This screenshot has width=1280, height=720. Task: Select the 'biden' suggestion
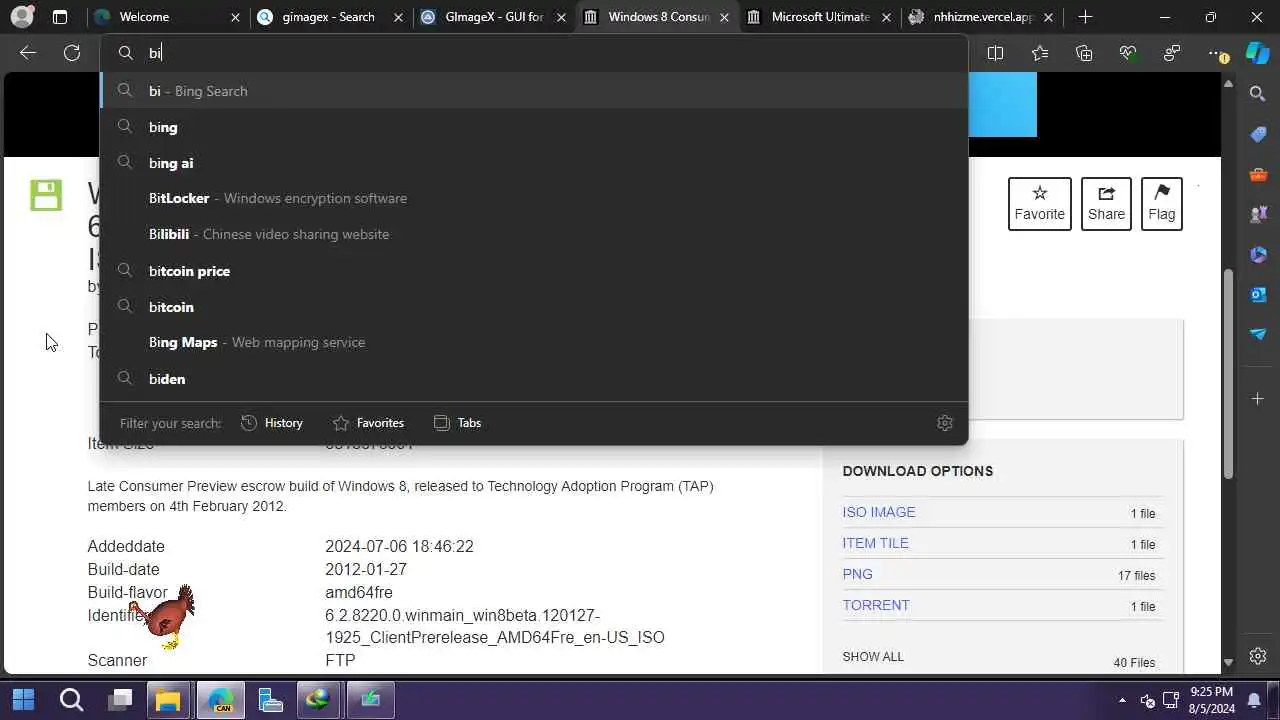(534, 379)
